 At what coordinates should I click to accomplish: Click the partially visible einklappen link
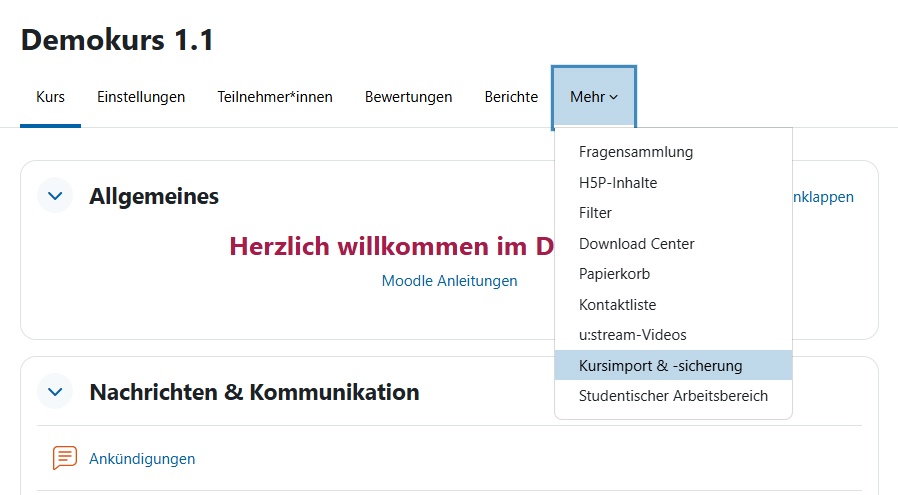[823, 197]
